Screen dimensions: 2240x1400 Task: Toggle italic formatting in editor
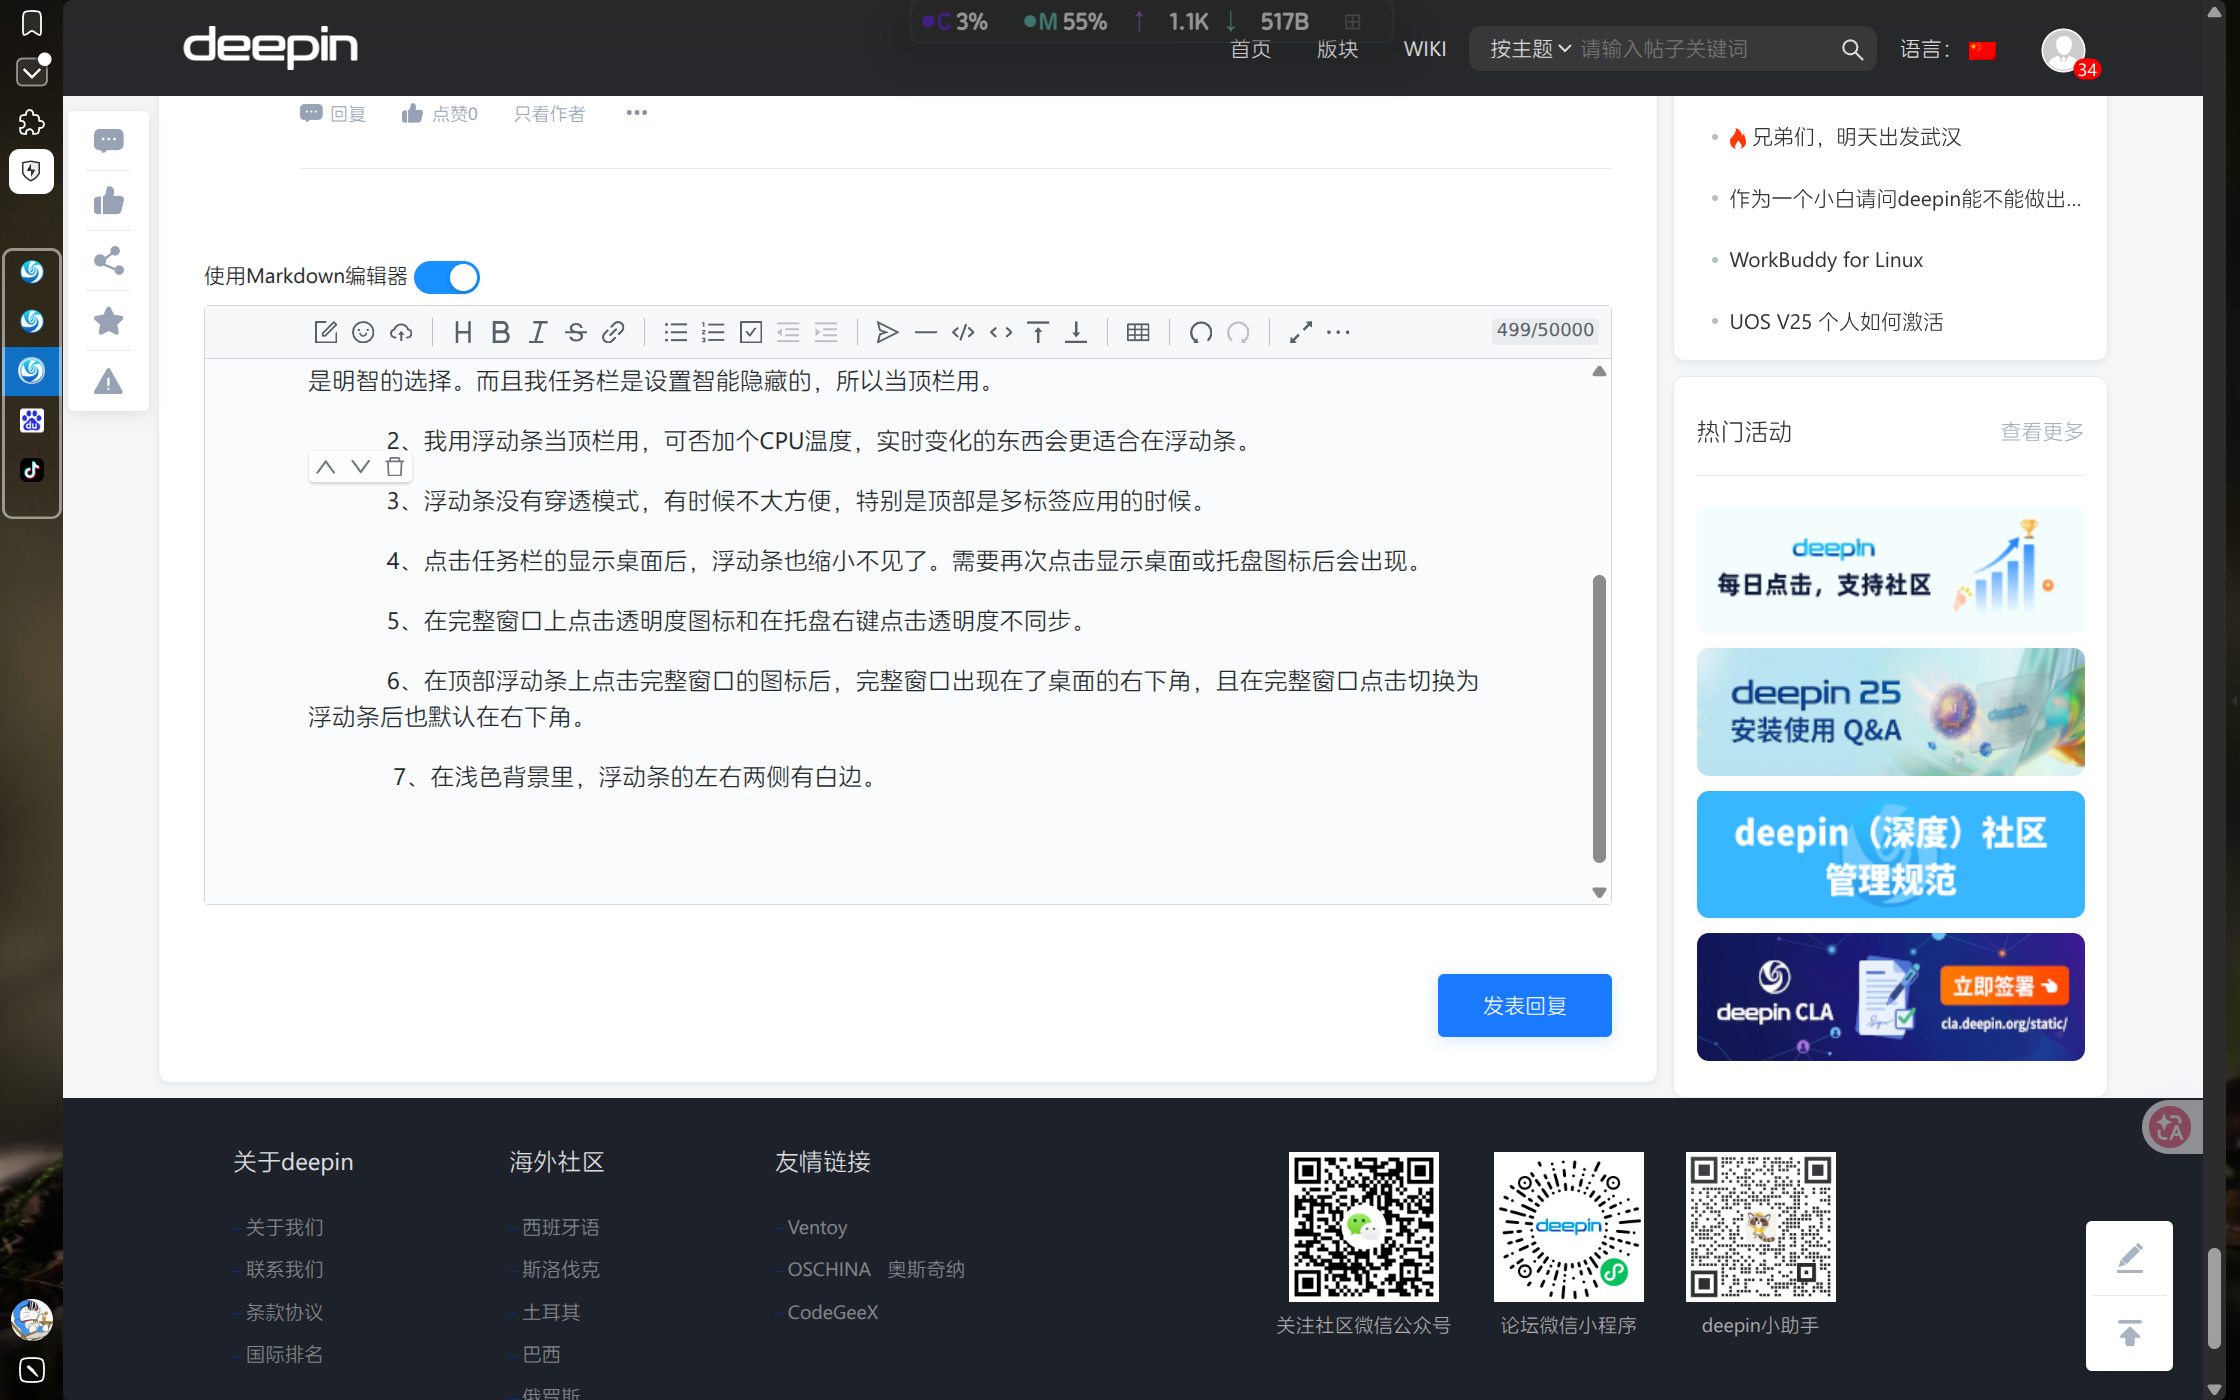(538, 332)
